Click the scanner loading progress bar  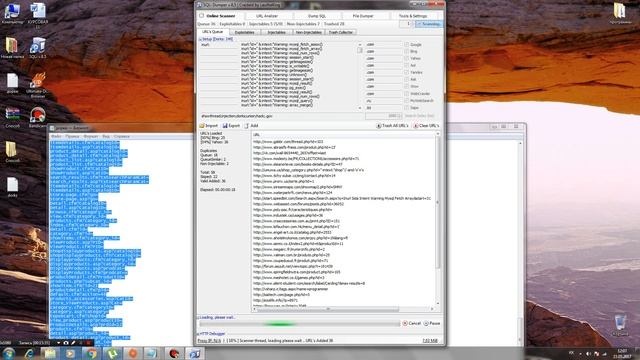click(x=299, y=324)
